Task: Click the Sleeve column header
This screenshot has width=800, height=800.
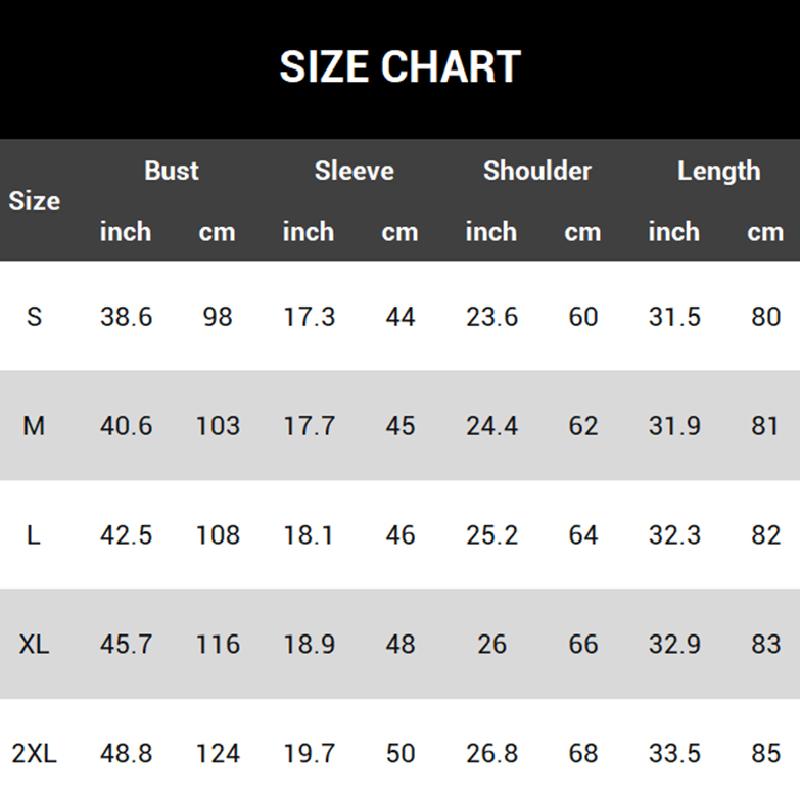Action: (x=354, y=171)
